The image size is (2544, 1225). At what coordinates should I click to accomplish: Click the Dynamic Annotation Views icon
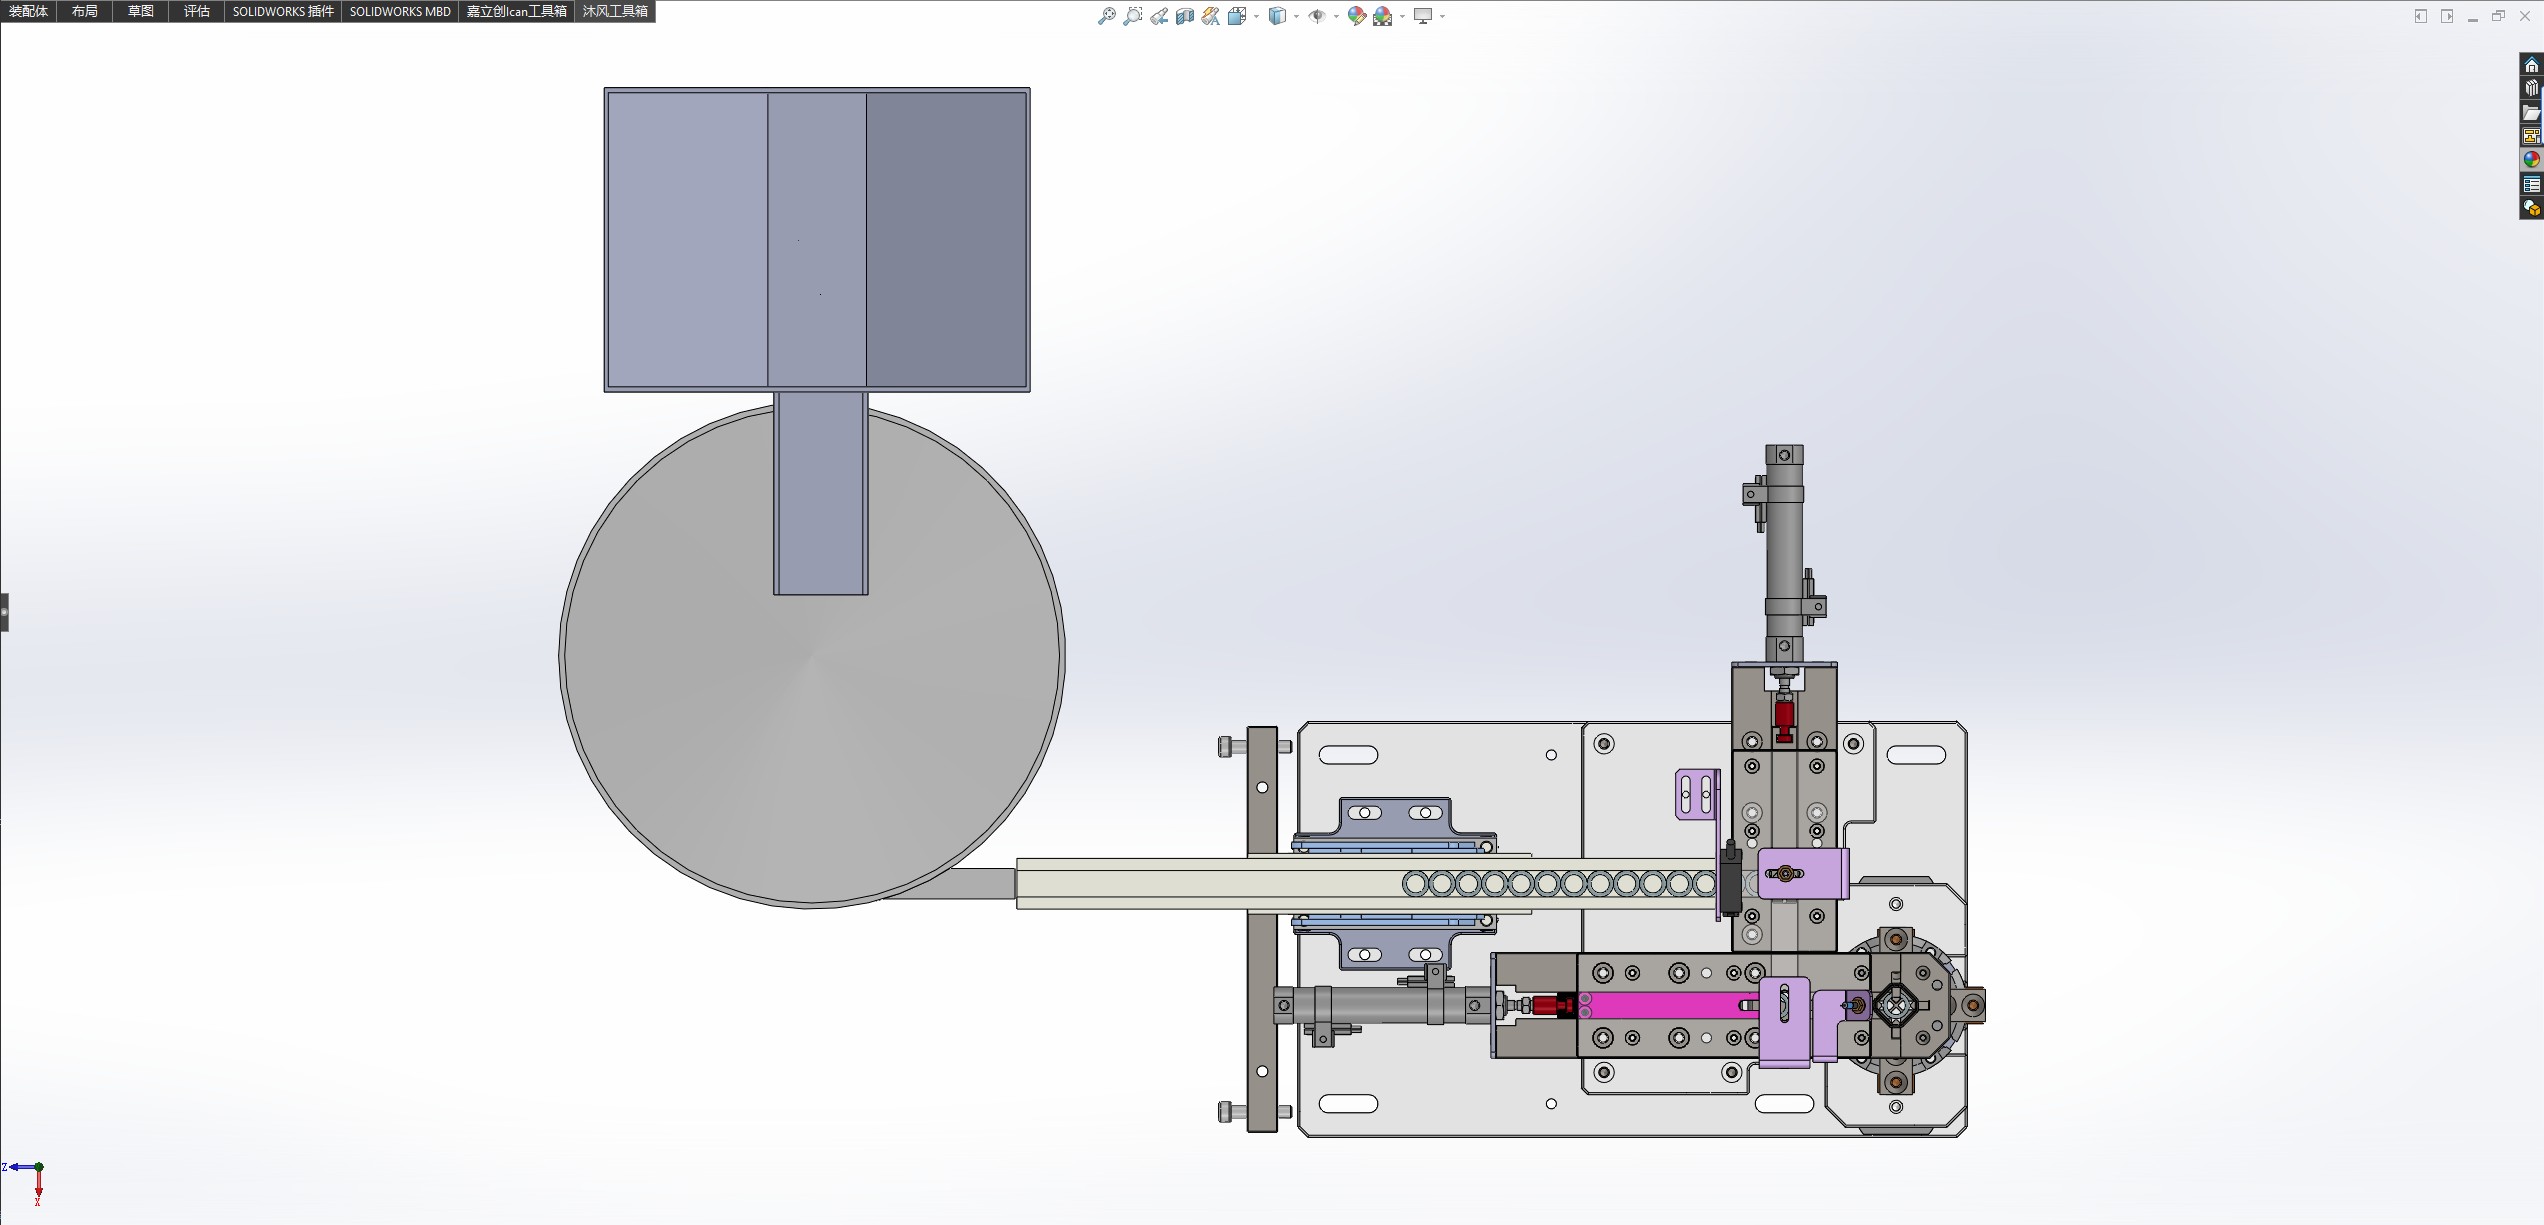pyautogui.click(x=1211, y=16)
